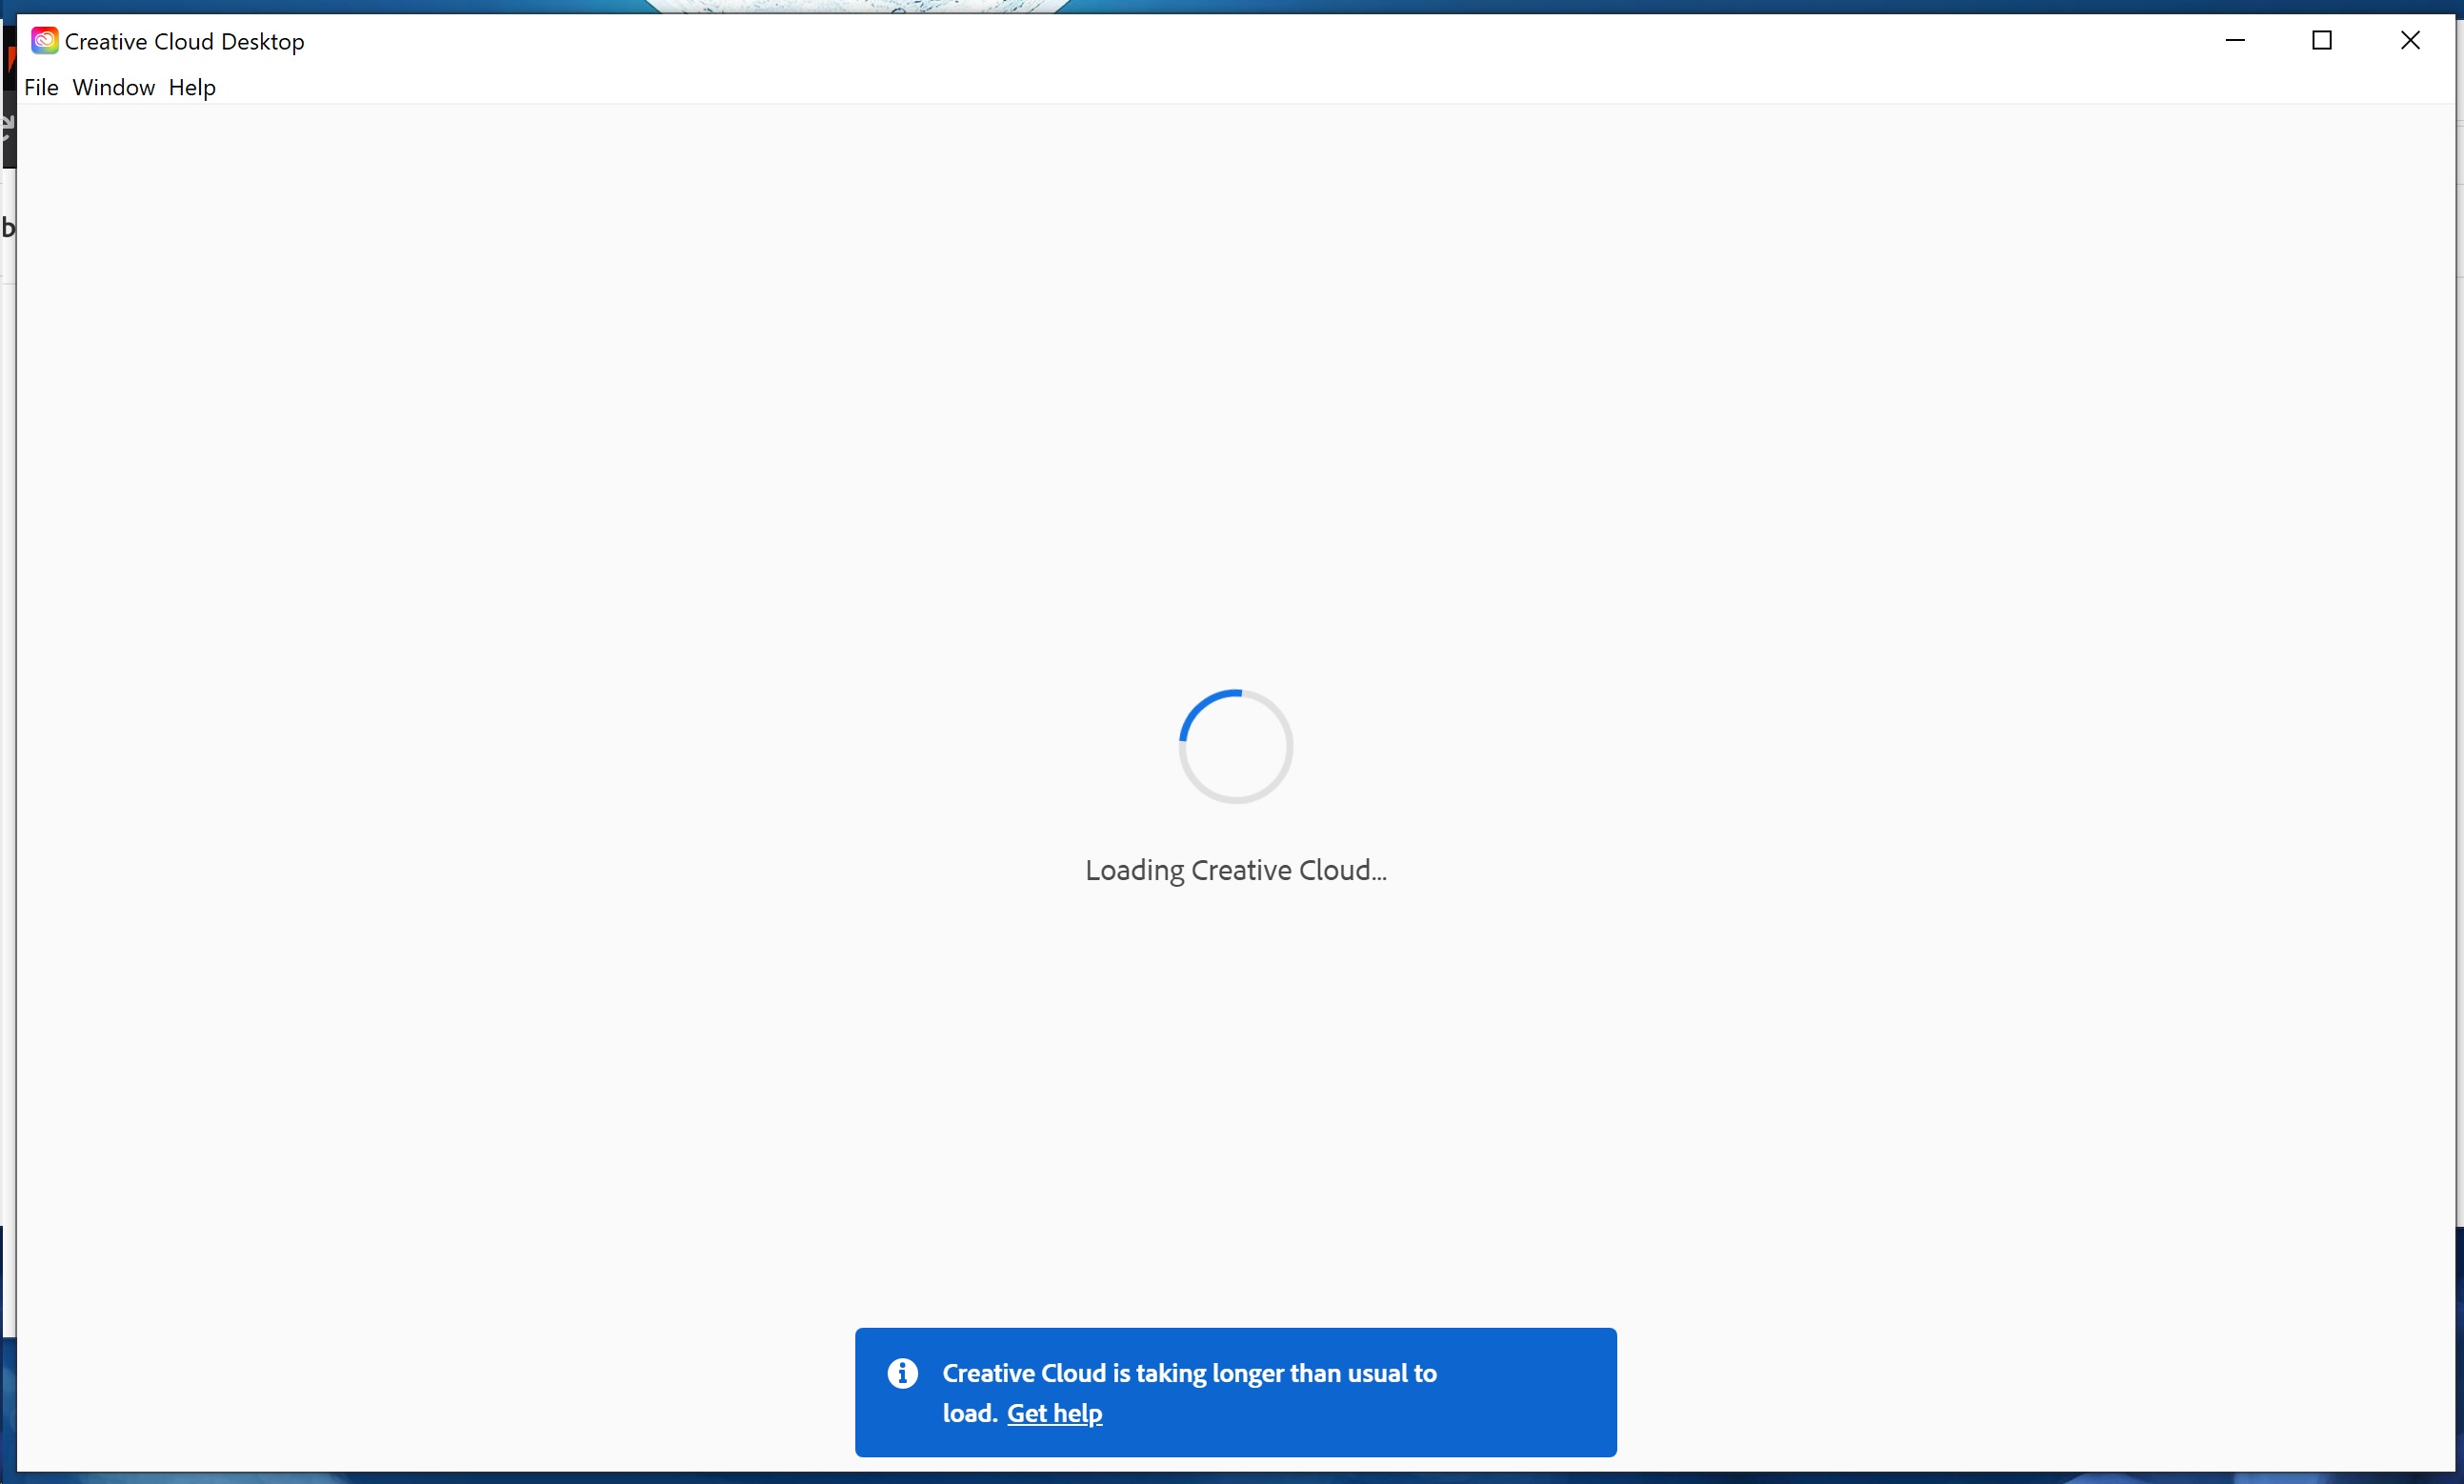Click the Creative Cloud logo in title bar
Viewport: 2464px width, 1484px height.
(x=44, y=41)
